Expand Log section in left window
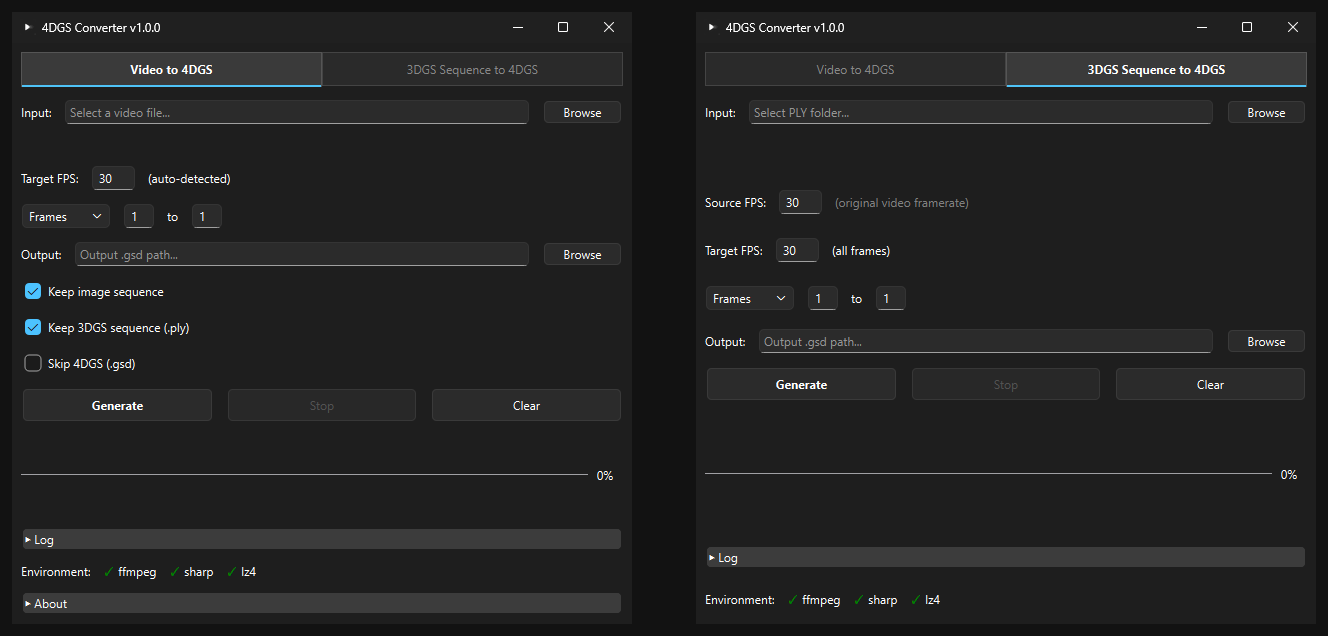 click(322, 539)
